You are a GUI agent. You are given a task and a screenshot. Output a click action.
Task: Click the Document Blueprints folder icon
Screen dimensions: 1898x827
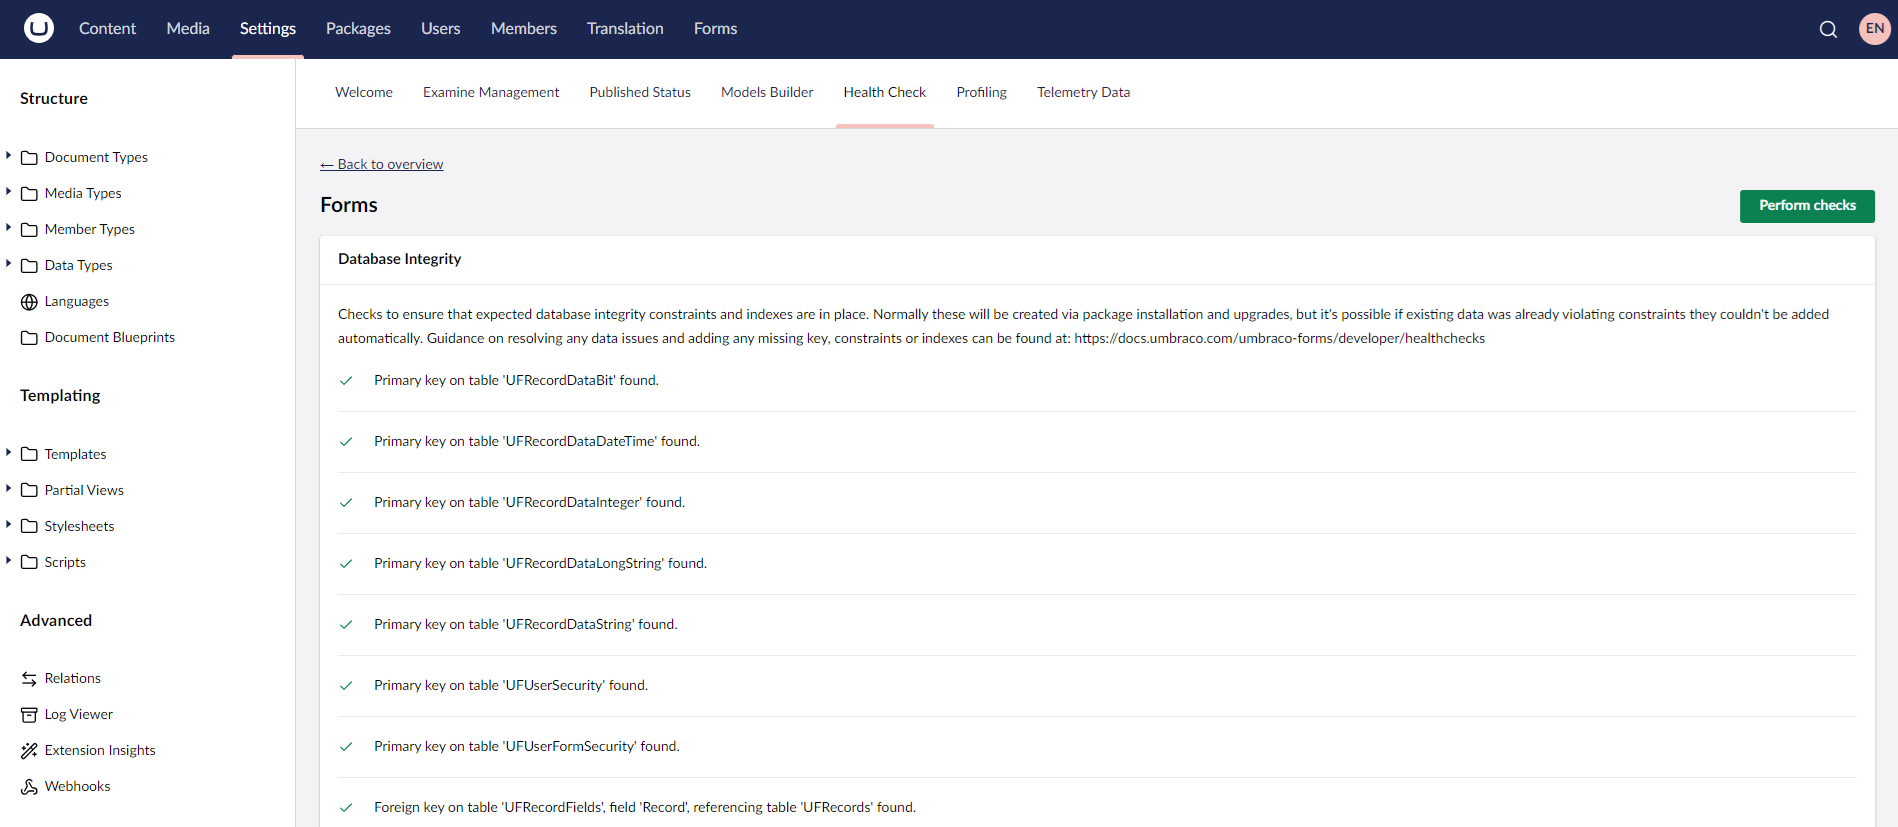pyautogui.click(x=29, y=338)
